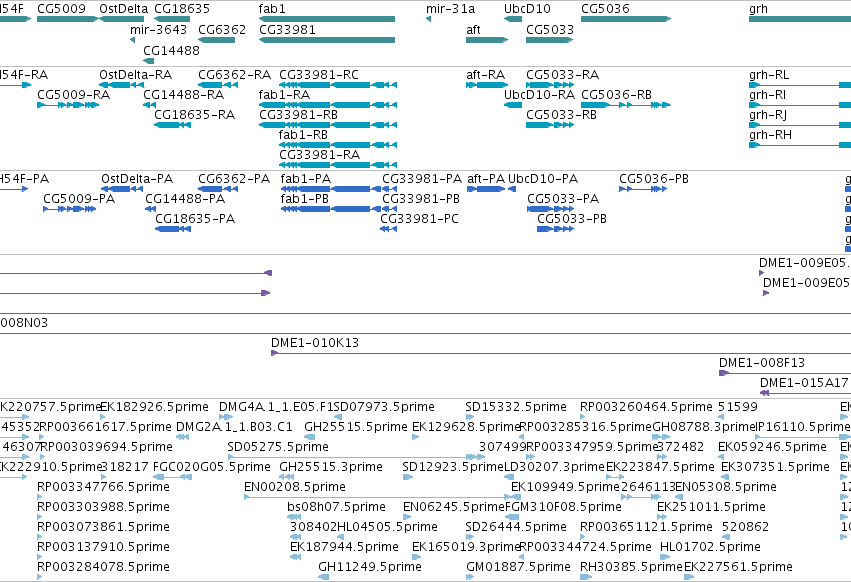Click transcript CG14488-RA label
The width and height of the screenshot is (851, 582).
[x=183, y=94]
